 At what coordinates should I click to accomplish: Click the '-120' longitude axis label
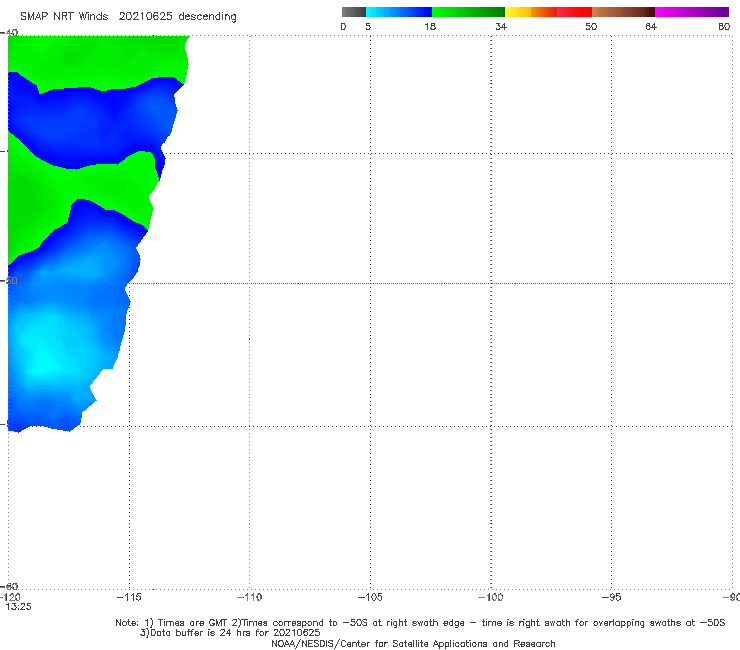tap(10, 598)
